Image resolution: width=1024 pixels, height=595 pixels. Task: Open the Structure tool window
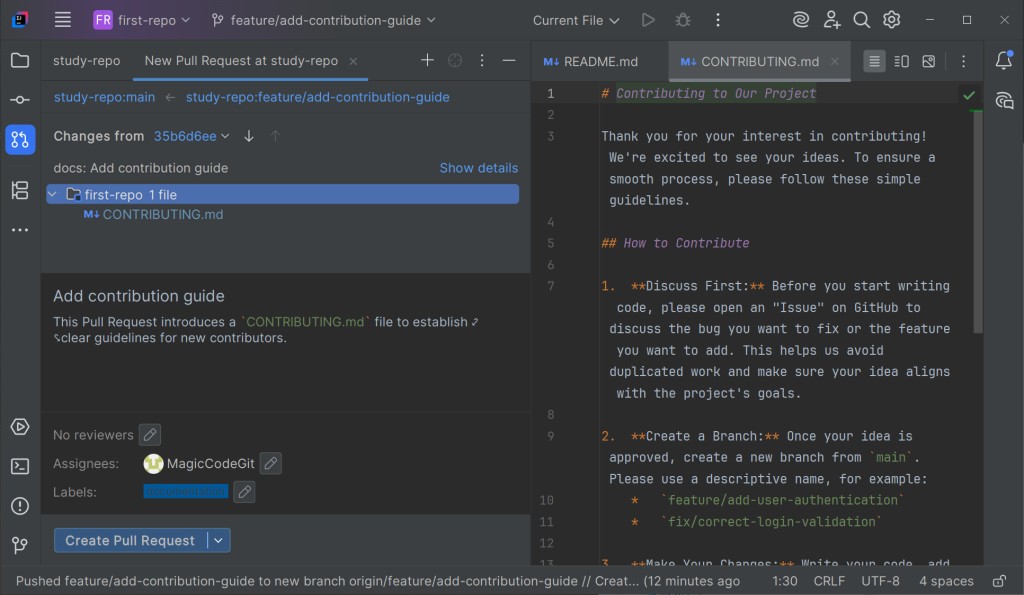[x=20, y=190]
